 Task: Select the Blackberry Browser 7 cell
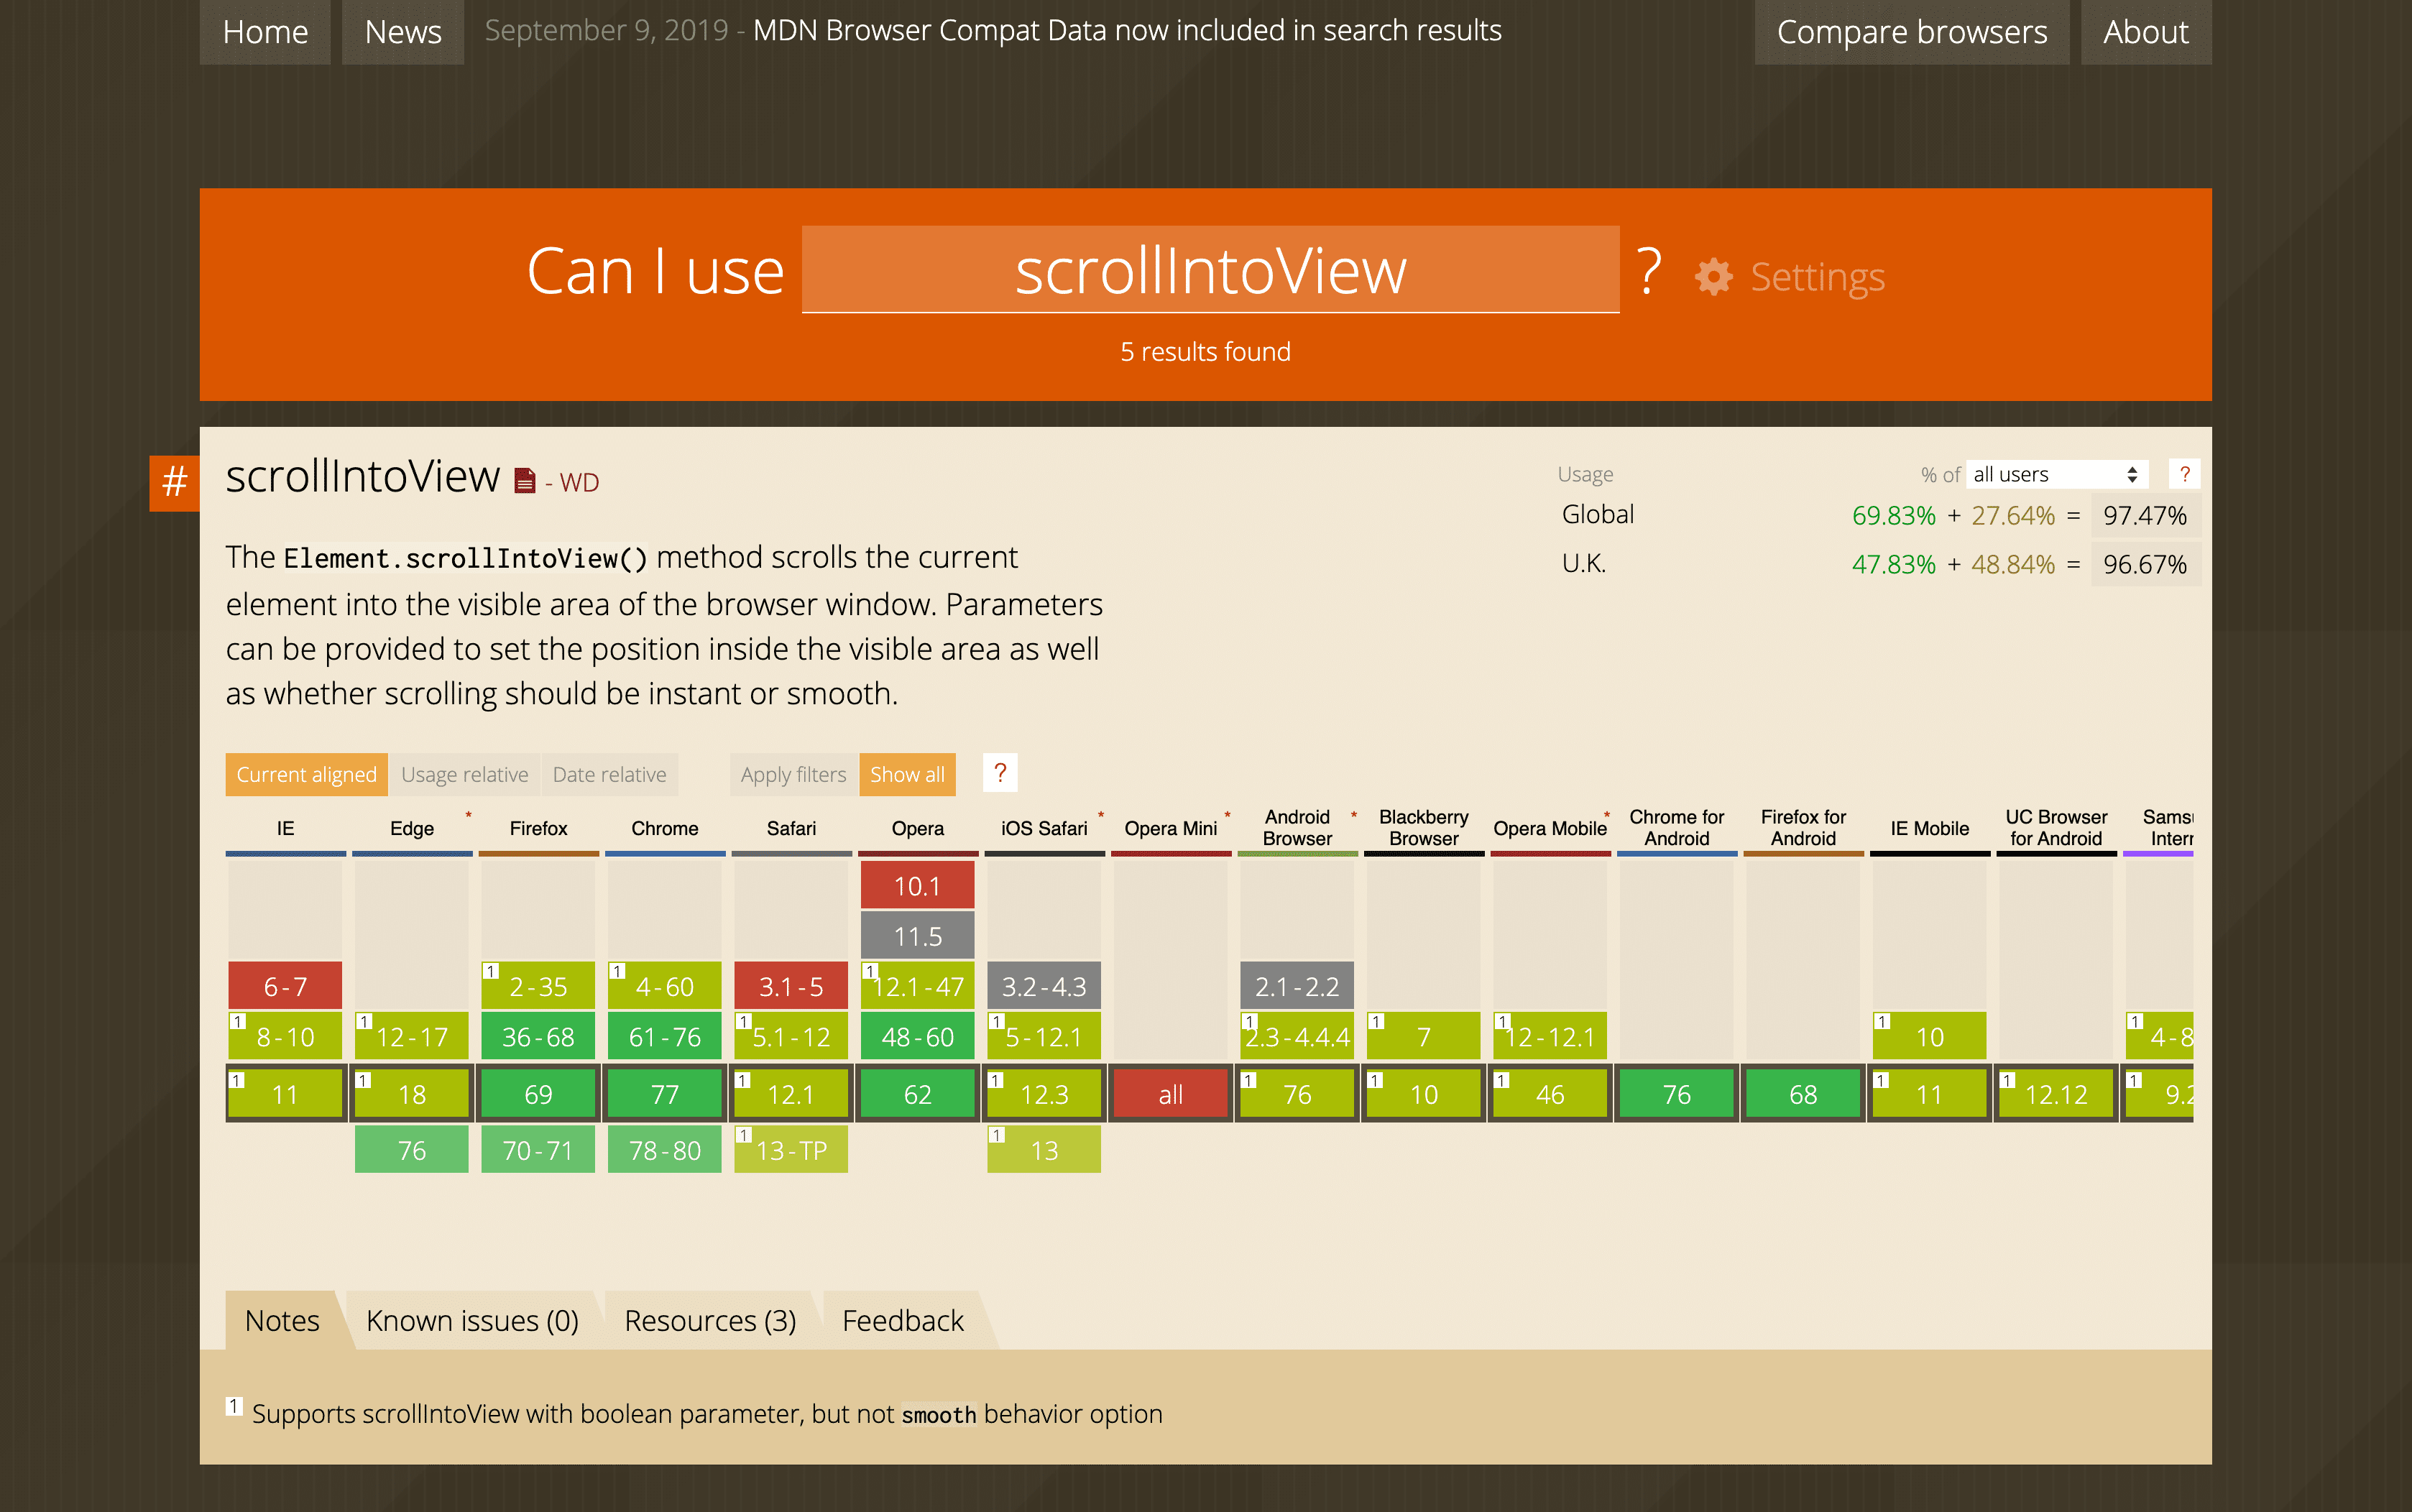click(x=1424, y=1036)
